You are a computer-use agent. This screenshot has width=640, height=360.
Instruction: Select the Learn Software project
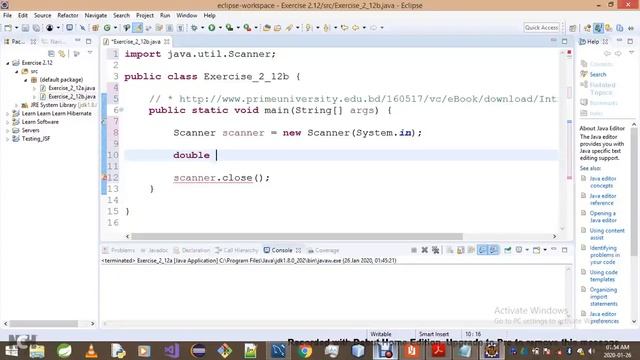[40, 122]
